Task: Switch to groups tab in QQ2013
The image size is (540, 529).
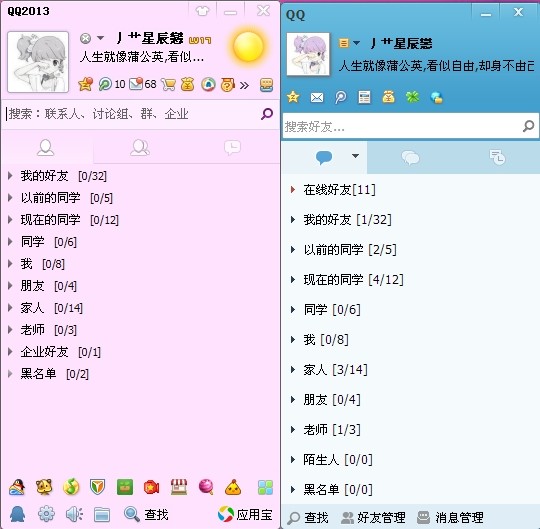Action: click(140, 148)
